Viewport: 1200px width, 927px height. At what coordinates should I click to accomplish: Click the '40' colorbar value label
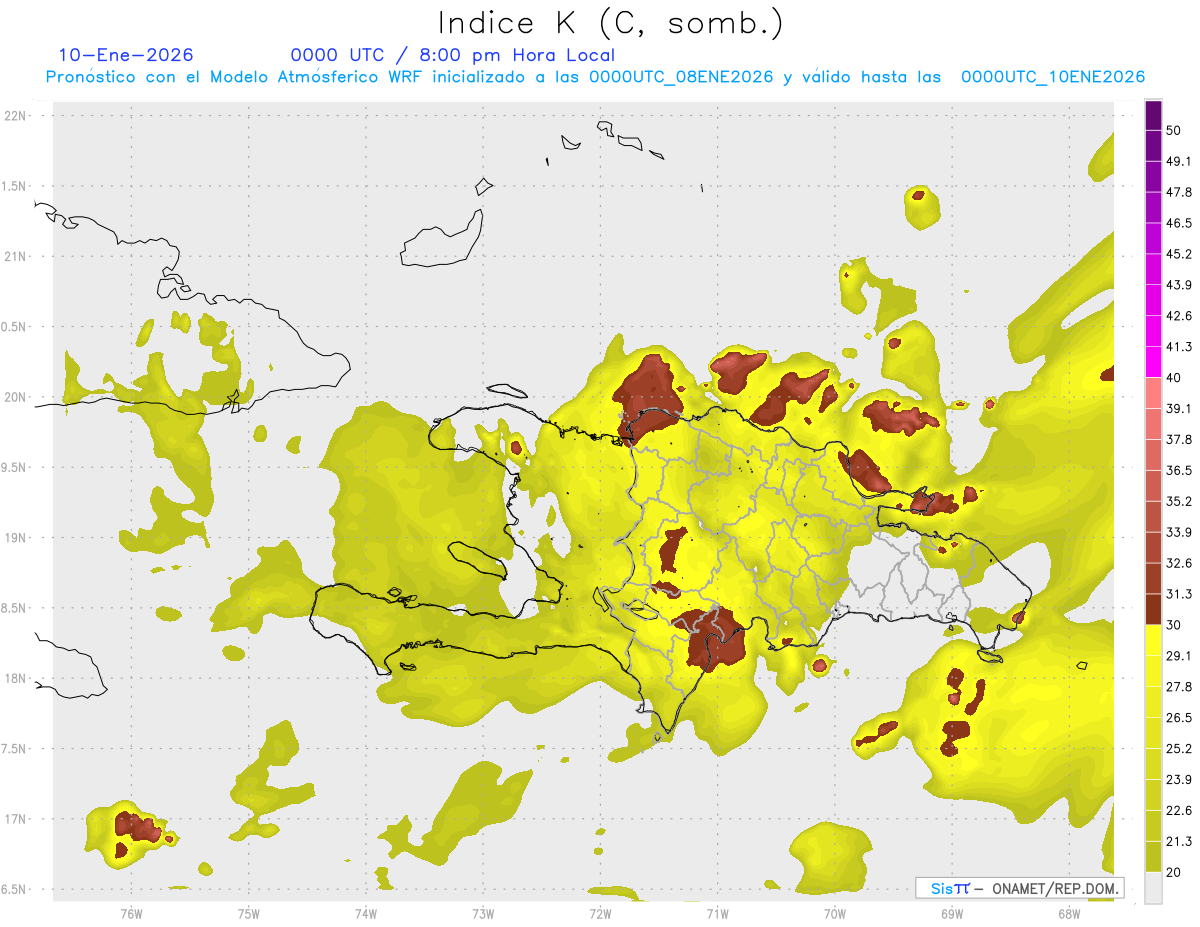click(1174, 379)
